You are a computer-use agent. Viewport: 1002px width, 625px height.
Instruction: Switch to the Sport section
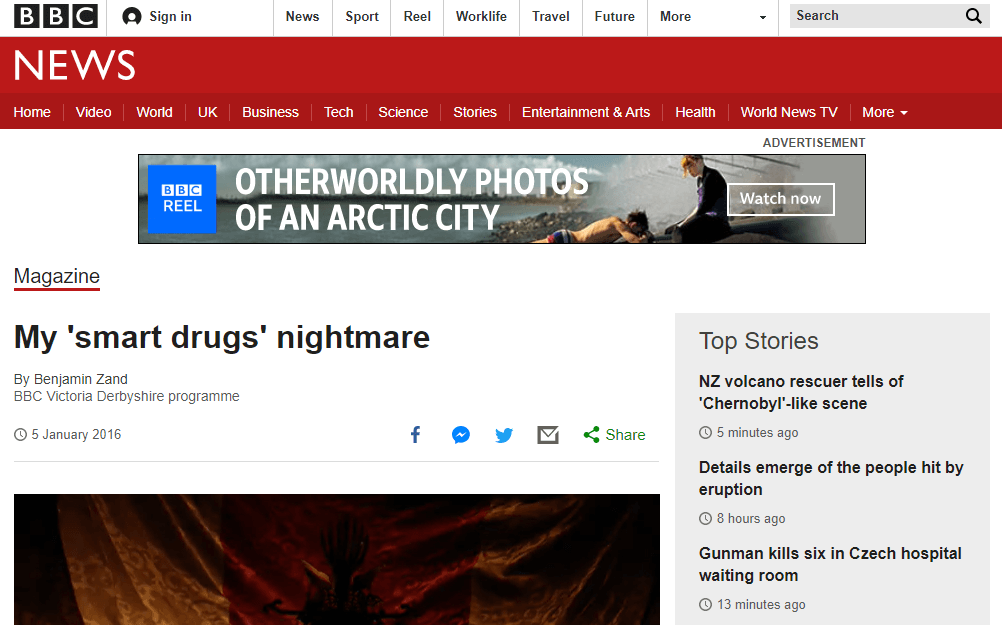pos(361,16)
